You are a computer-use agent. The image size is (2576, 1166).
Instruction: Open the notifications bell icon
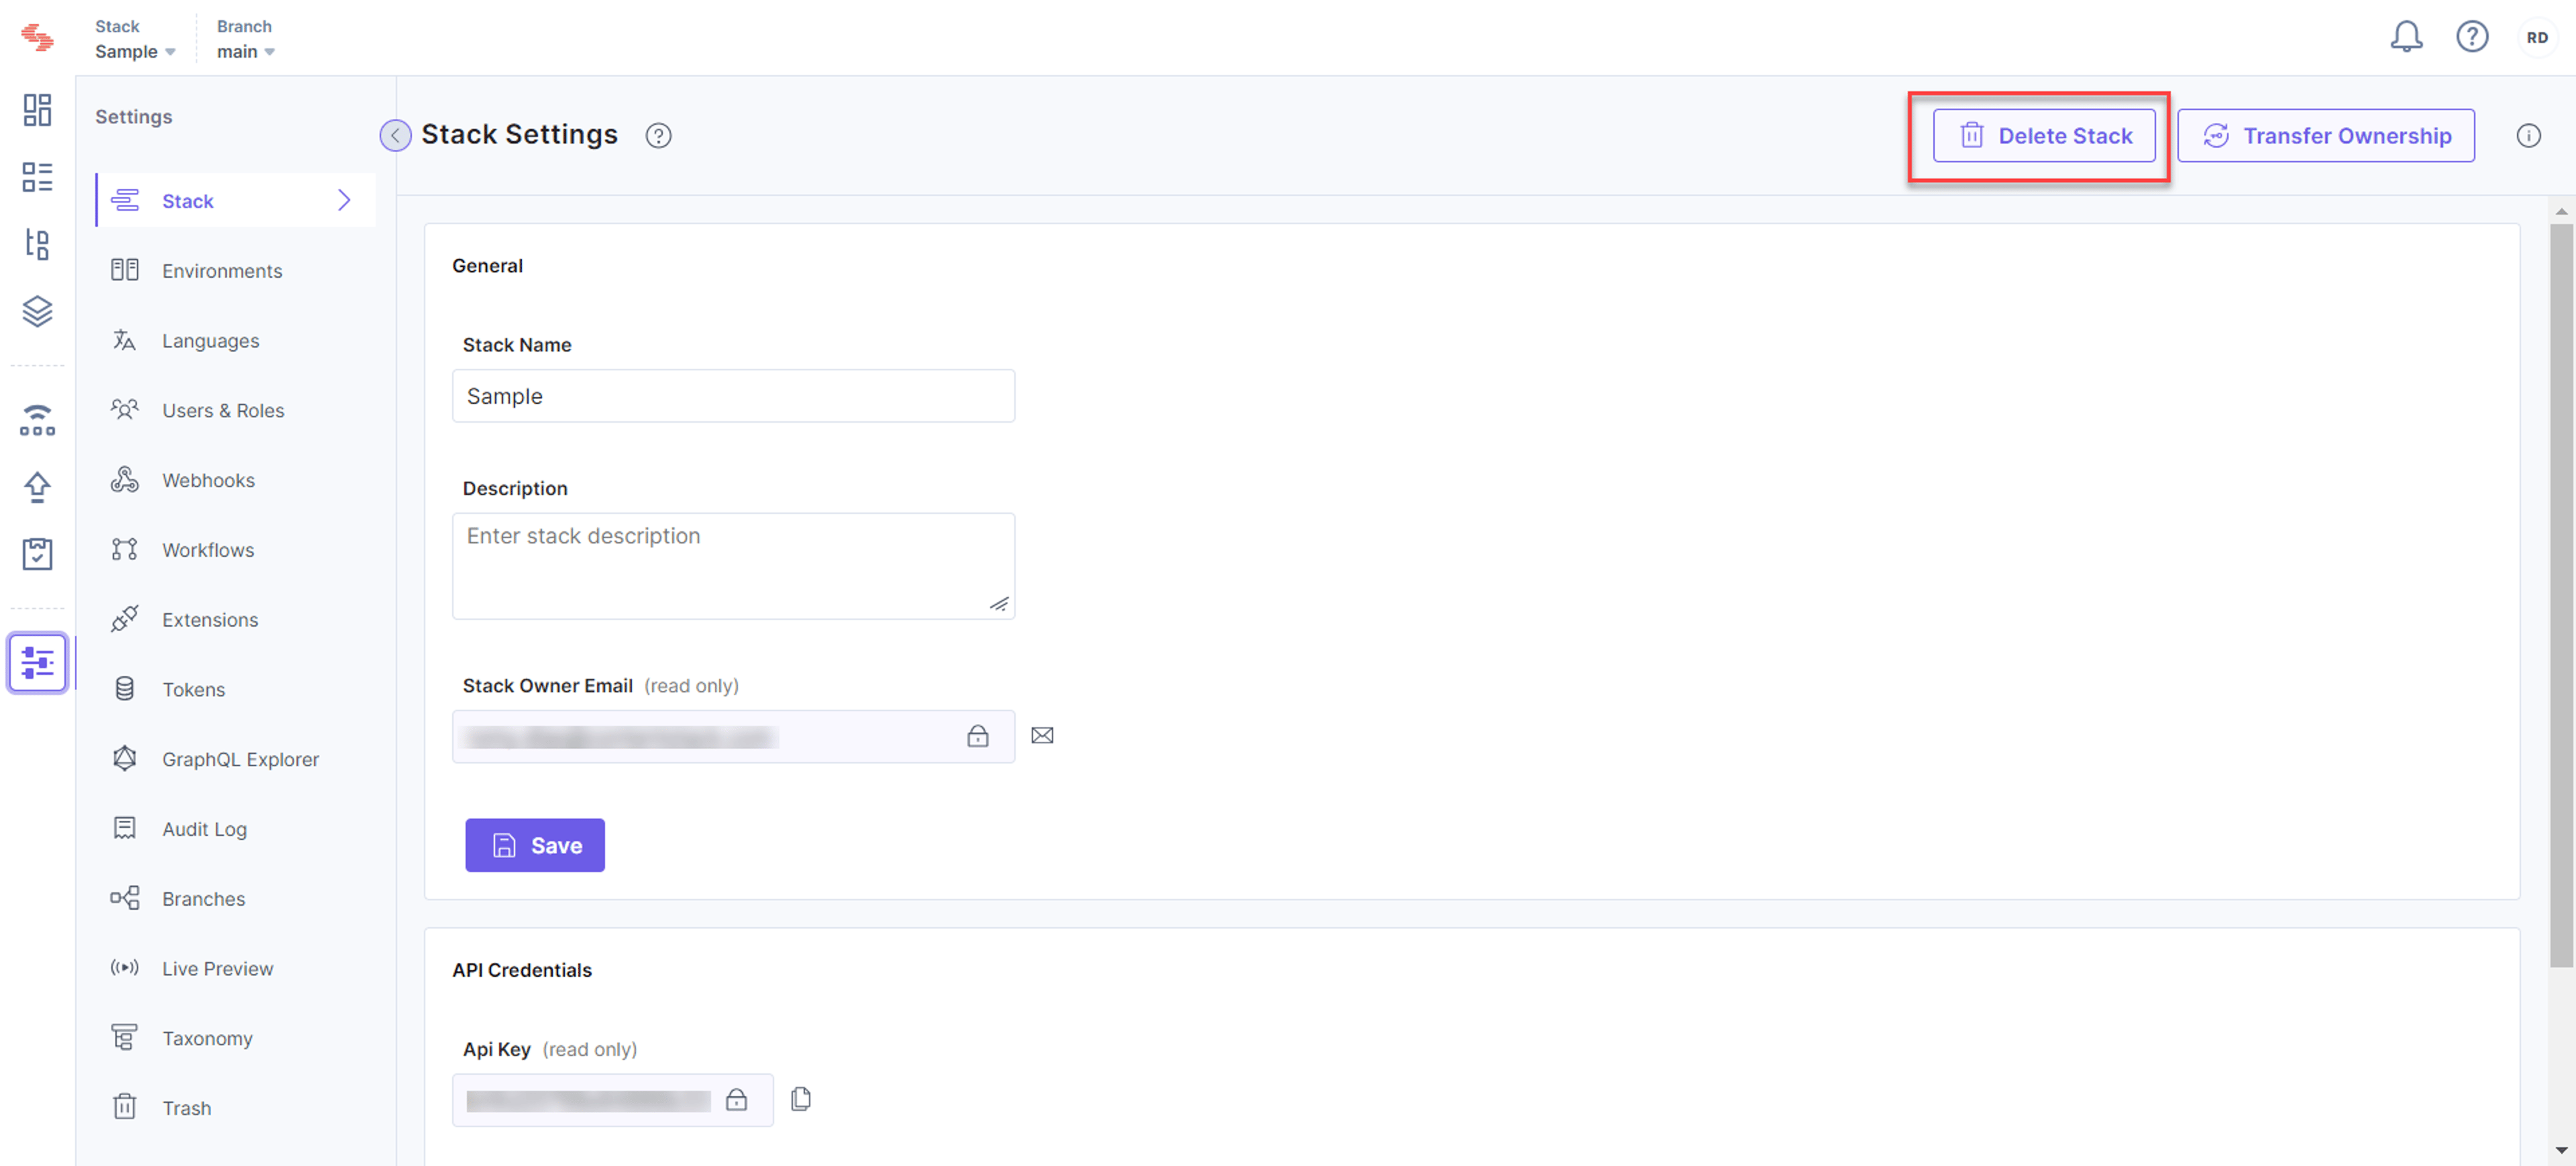pos(2406,37)
